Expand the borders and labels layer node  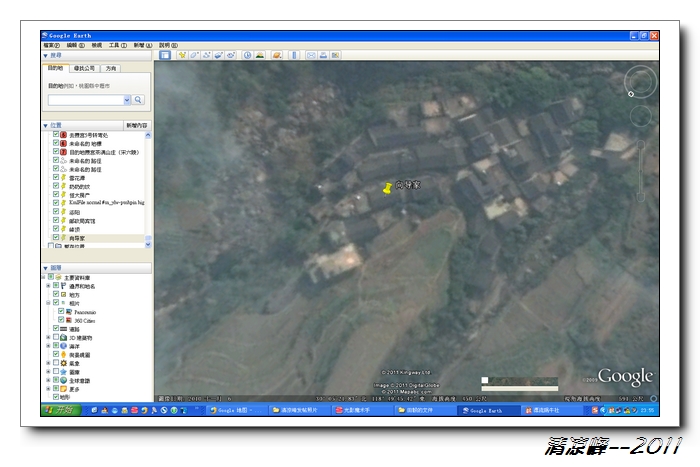coord(49,286)
